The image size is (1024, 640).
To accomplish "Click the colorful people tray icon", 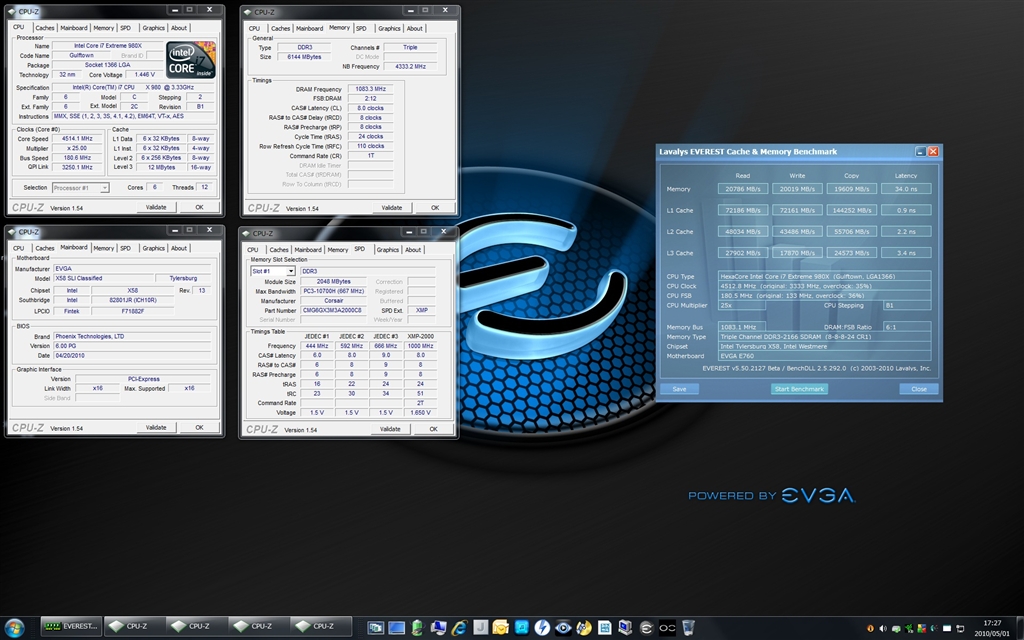I will [x=921, y=628].
